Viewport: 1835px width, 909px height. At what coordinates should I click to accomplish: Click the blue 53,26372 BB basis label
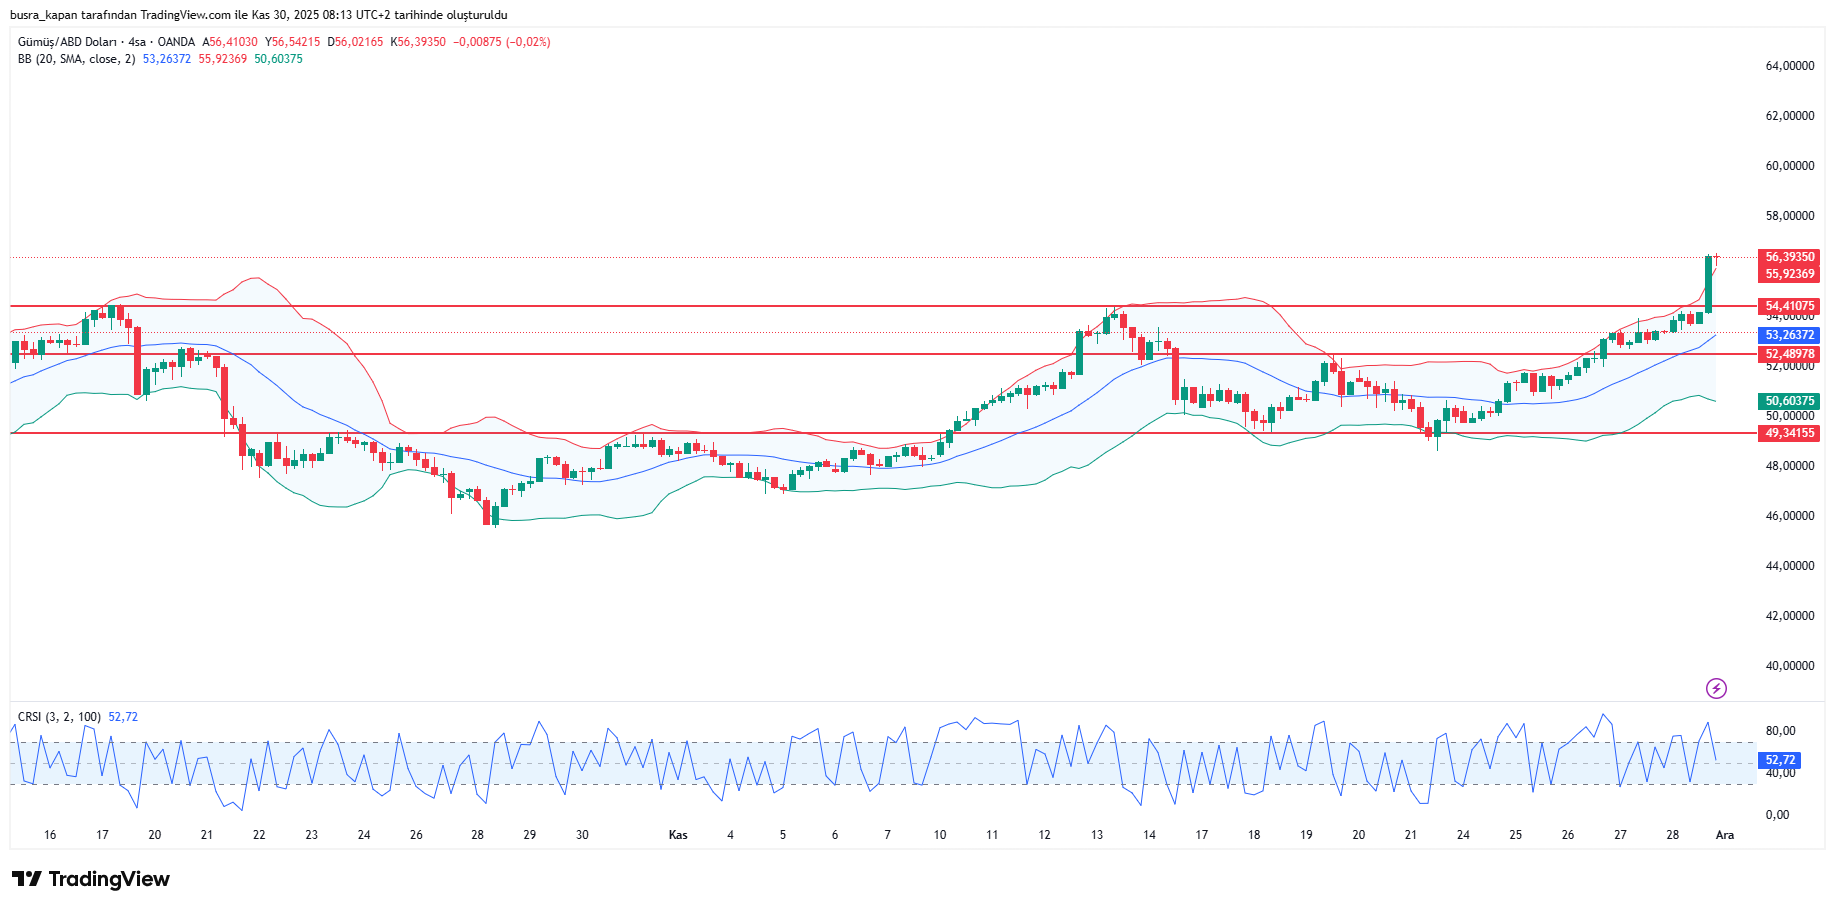pos(1789,335)
